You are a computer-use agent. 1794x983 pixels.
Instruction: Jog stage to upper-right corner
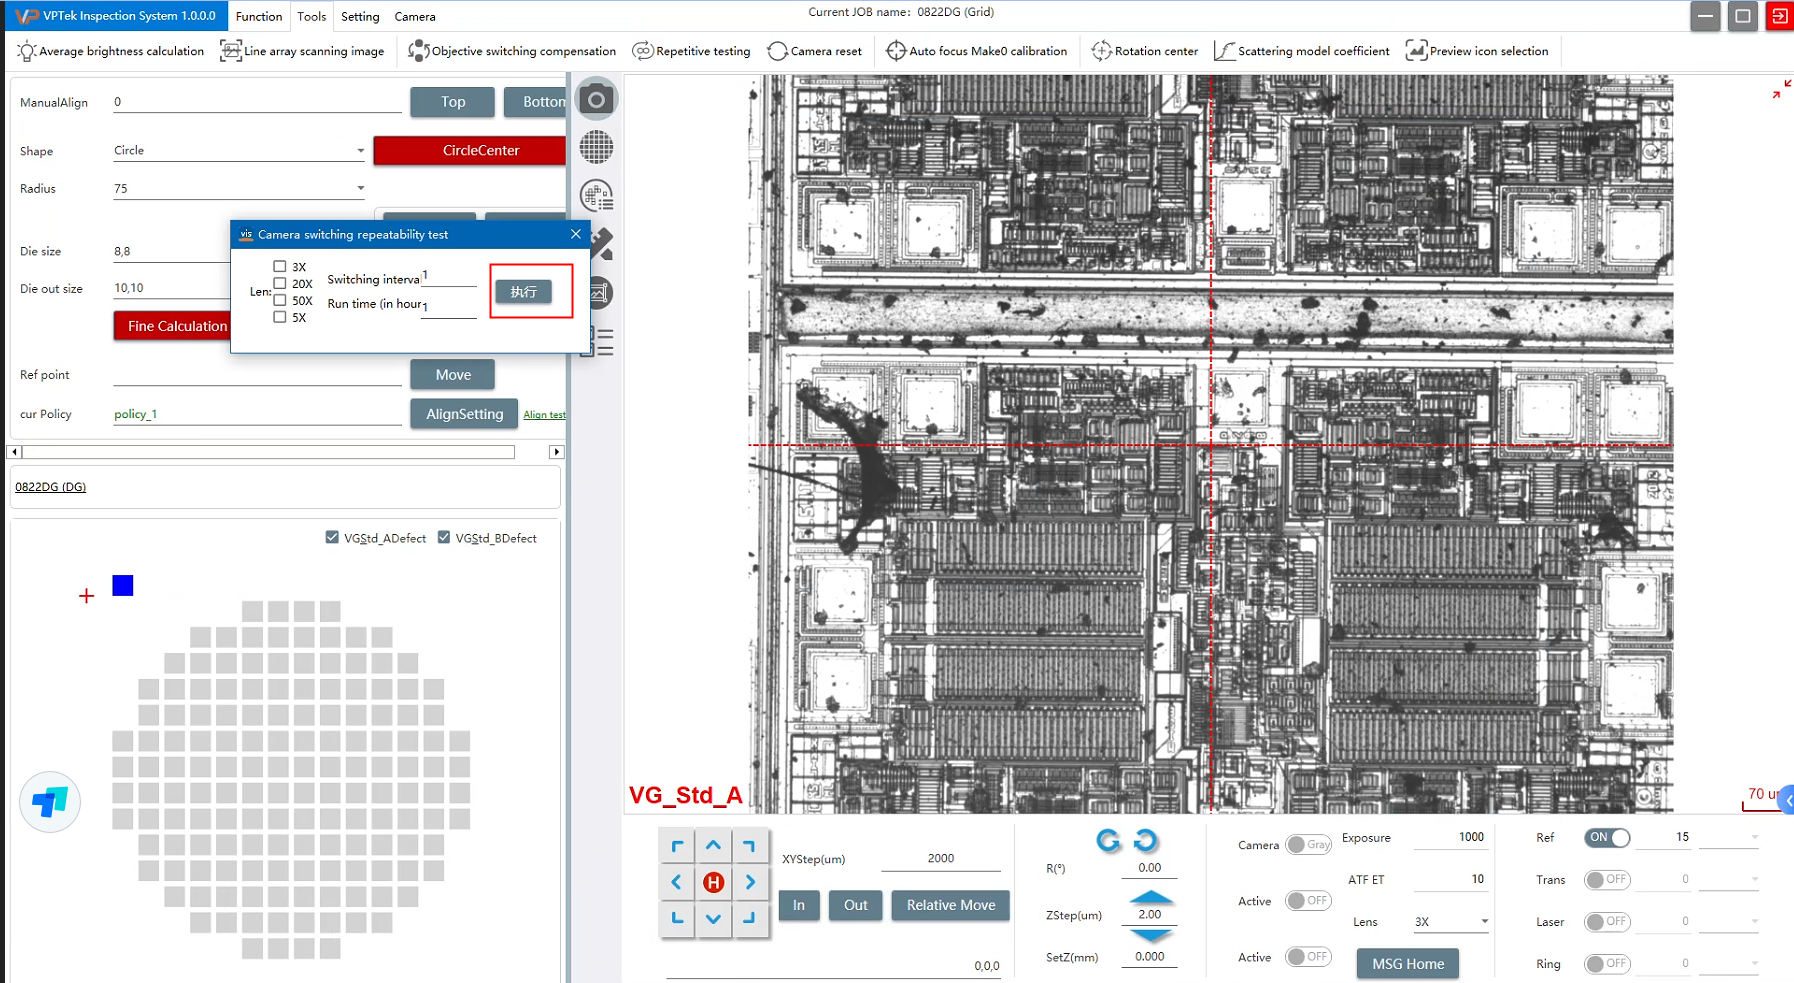(x=750, y=846)
